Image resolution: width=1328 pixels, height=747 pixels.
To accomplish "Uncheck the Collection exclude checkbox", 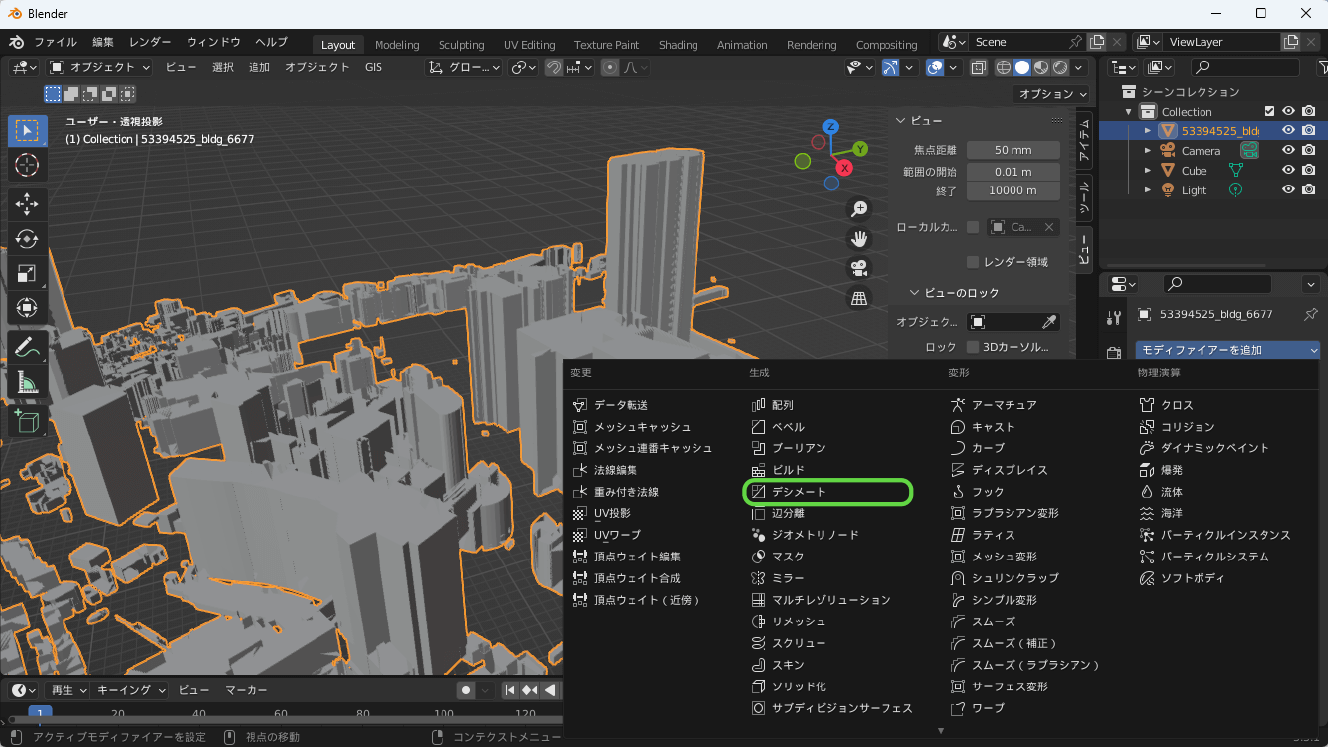I will (1270, 111).
